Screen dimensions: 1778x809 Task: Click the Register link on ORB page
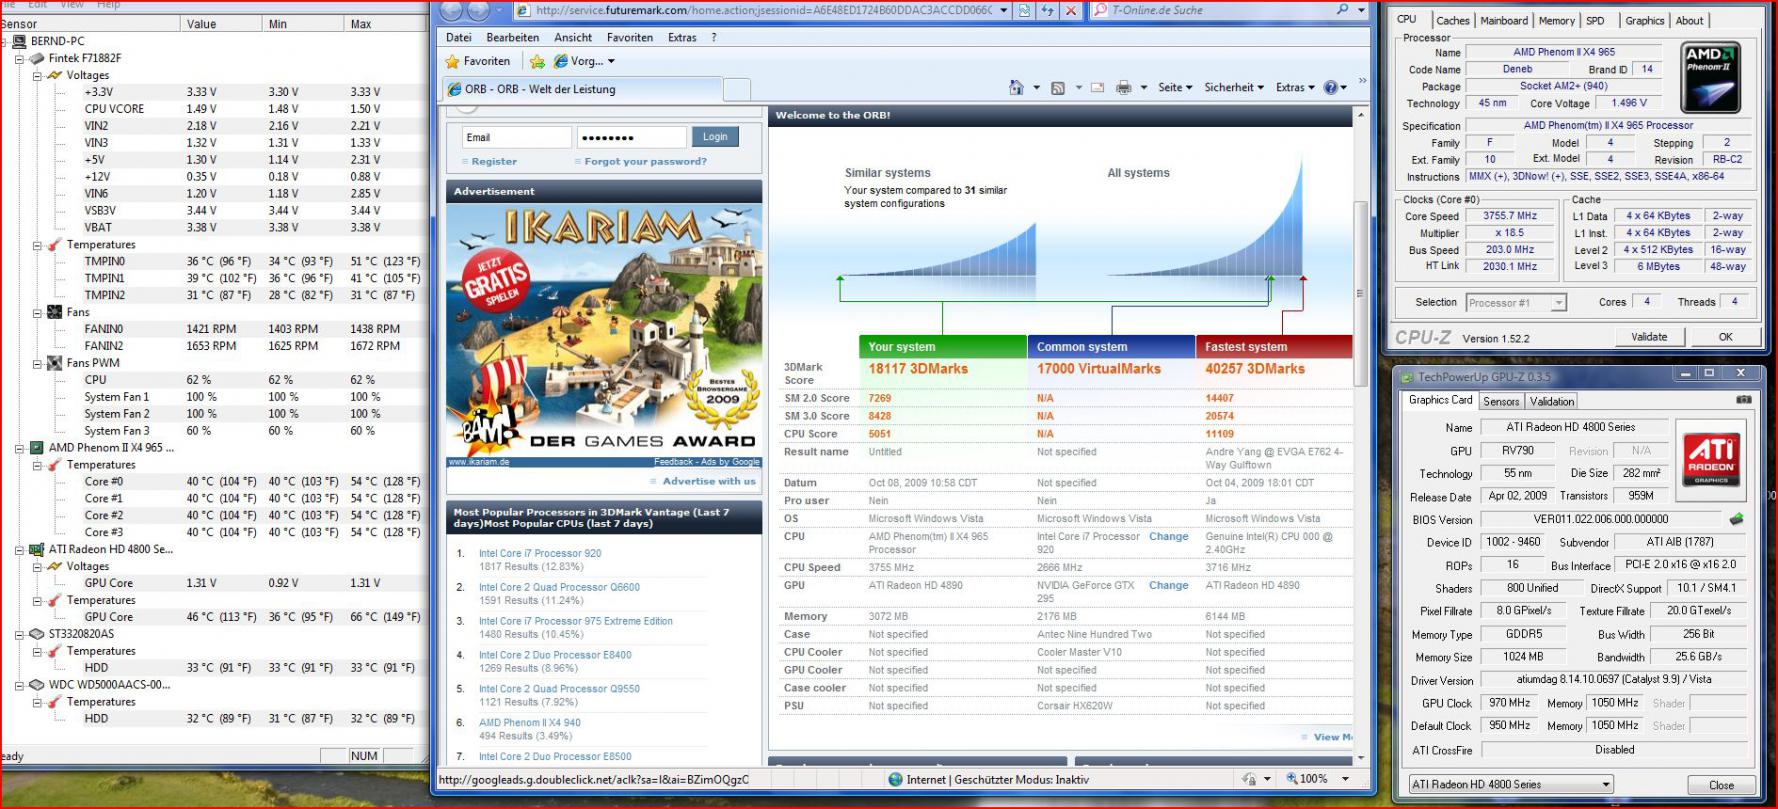click(x=494, y=161)
